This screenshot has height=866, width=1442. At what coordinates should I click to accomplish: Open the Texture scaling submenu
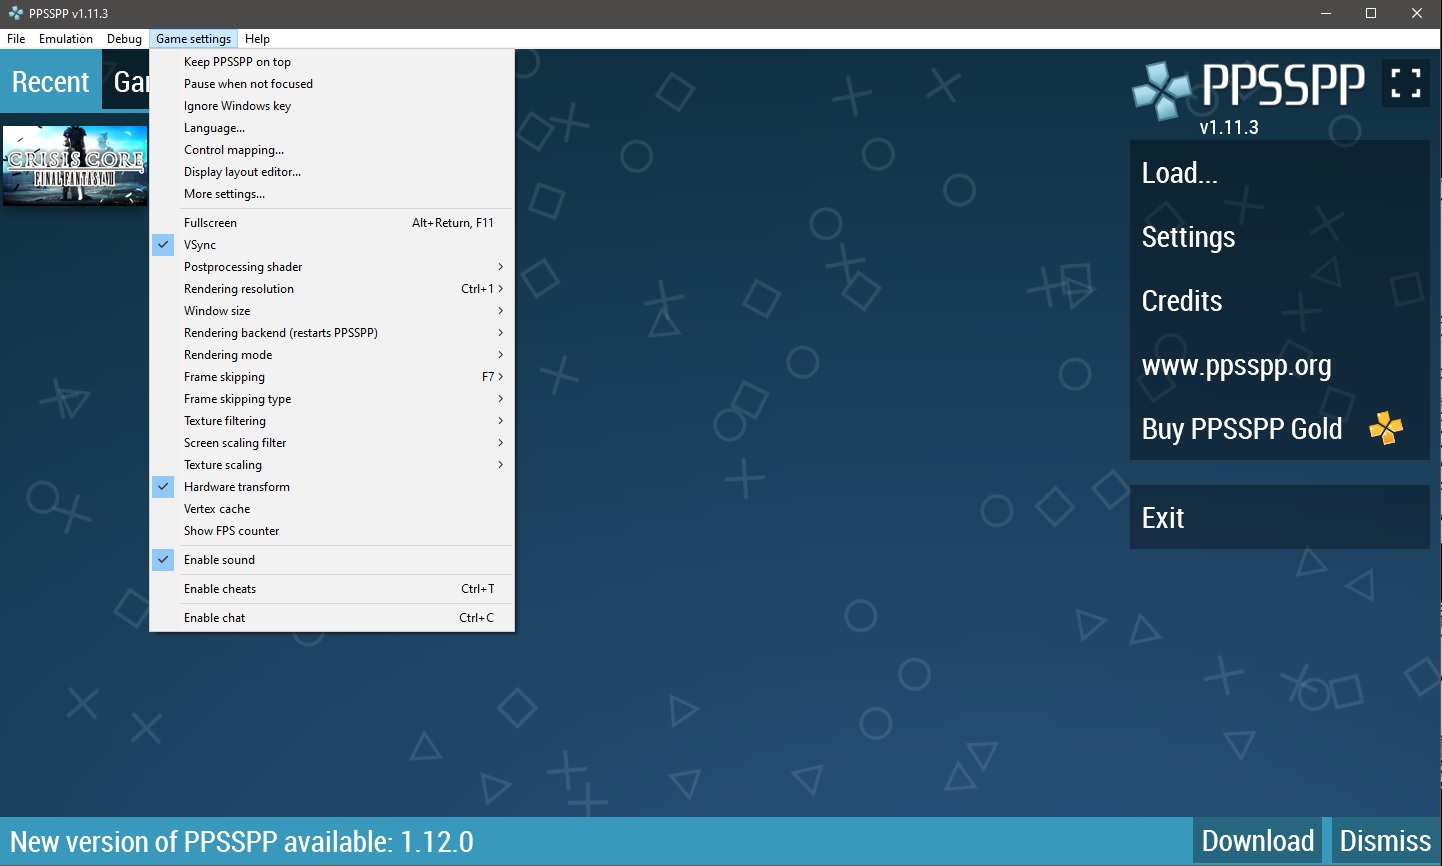point(223,465)
